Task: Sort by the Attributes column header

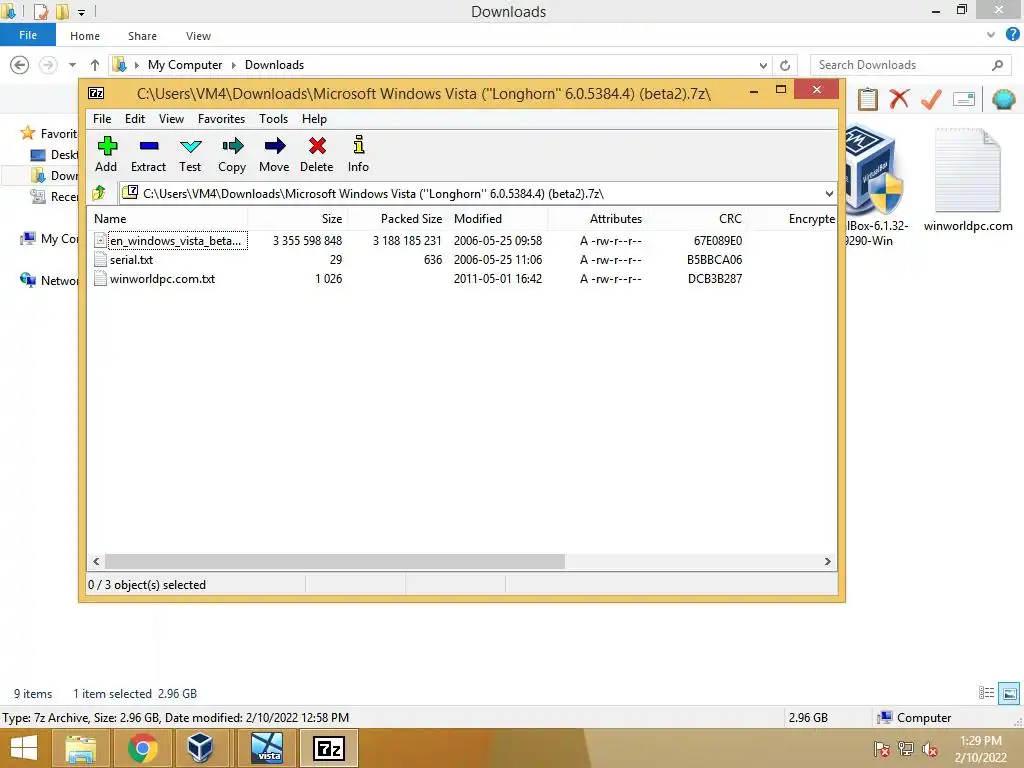Action: [597, 219]
